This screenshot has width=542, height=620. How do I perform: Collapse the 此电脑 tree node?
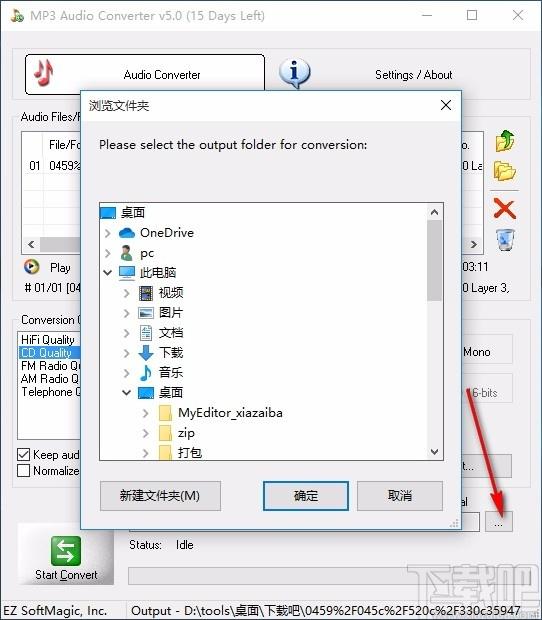108,272
